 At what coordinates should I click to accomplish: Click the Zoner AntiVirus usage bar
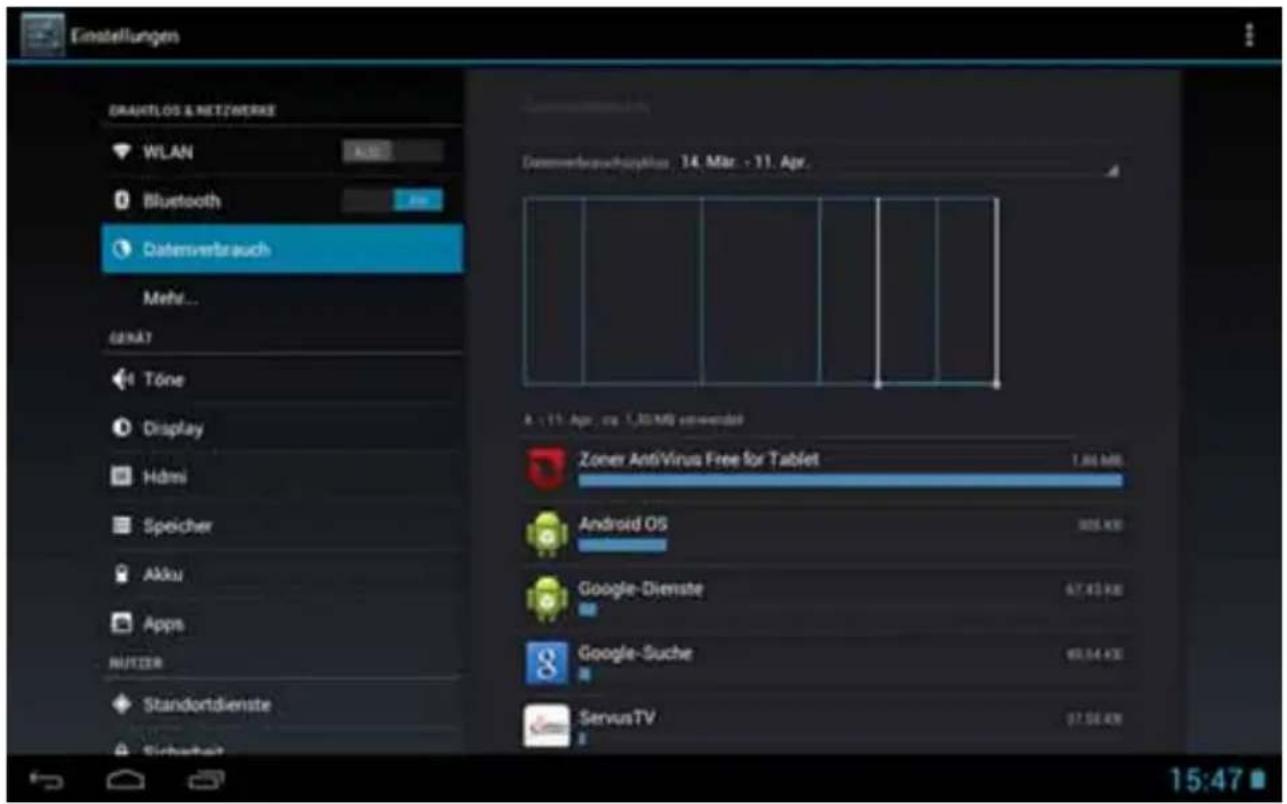[850, 481]
